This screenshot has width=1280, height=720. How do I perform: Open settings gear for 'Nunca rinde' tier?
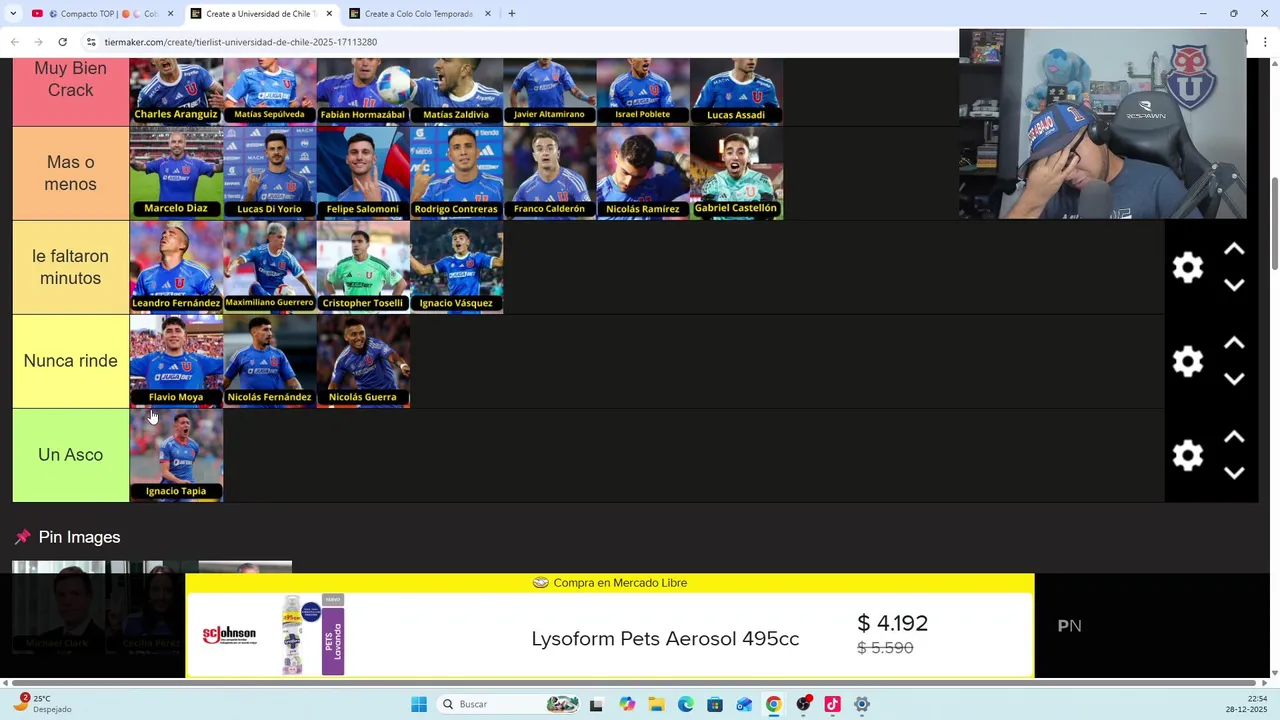[1188, 361]
